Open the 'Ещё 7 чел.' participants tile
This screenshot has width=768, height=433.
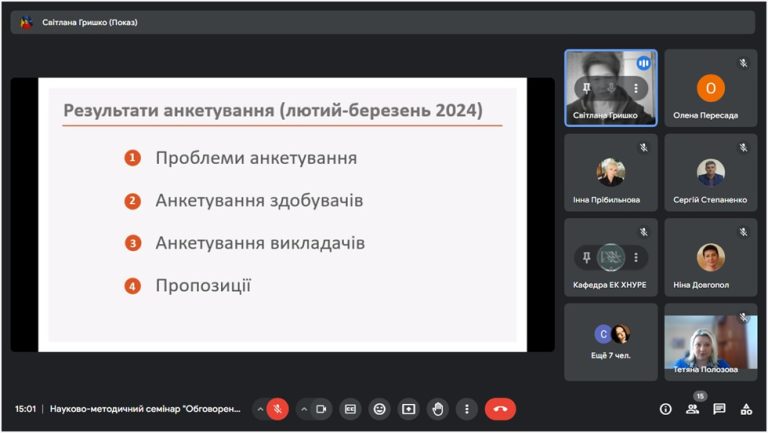[x=611, y=342]
